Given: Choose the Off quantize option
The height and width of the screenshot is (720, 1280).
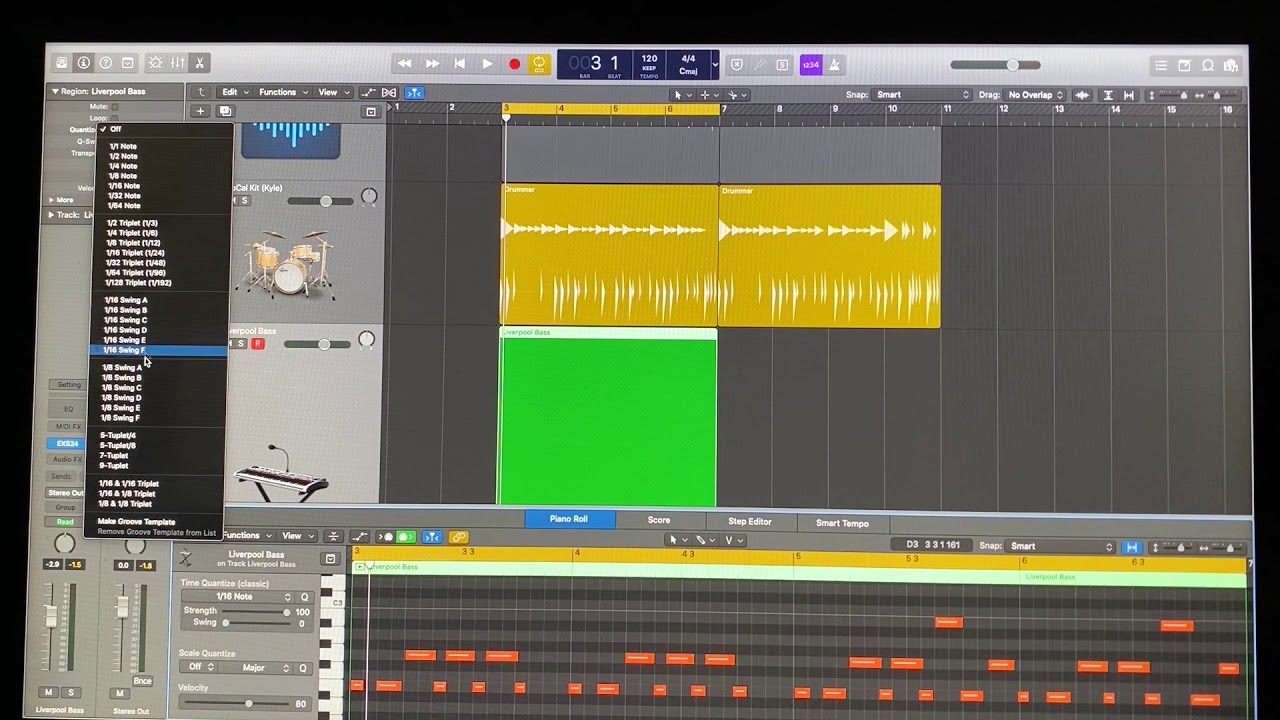Looking at the screenshot, I should (116, 129).
